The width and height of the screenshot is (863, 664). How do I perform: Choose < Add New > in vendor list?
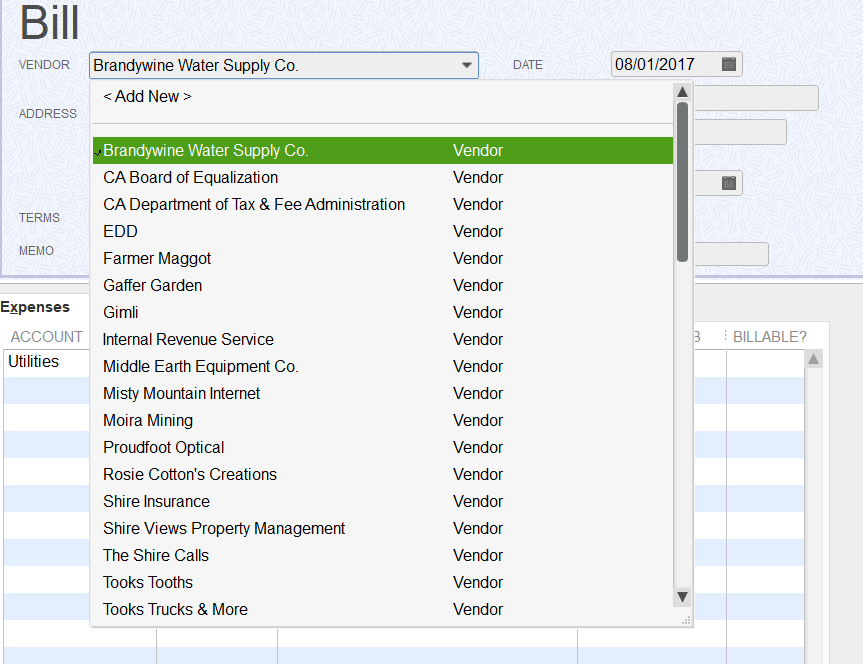(x=148, y=96)
